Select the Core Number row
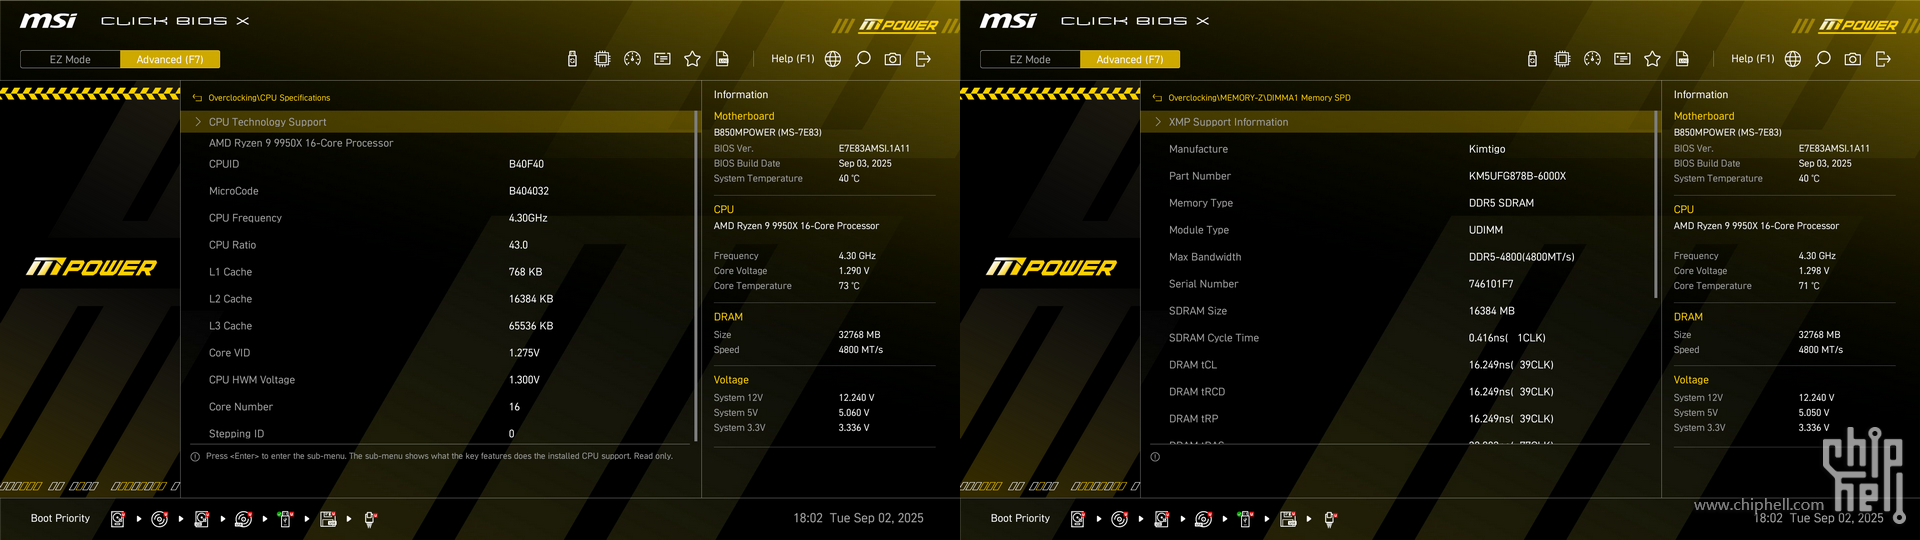1920x540 pixels. pos(438,407)
